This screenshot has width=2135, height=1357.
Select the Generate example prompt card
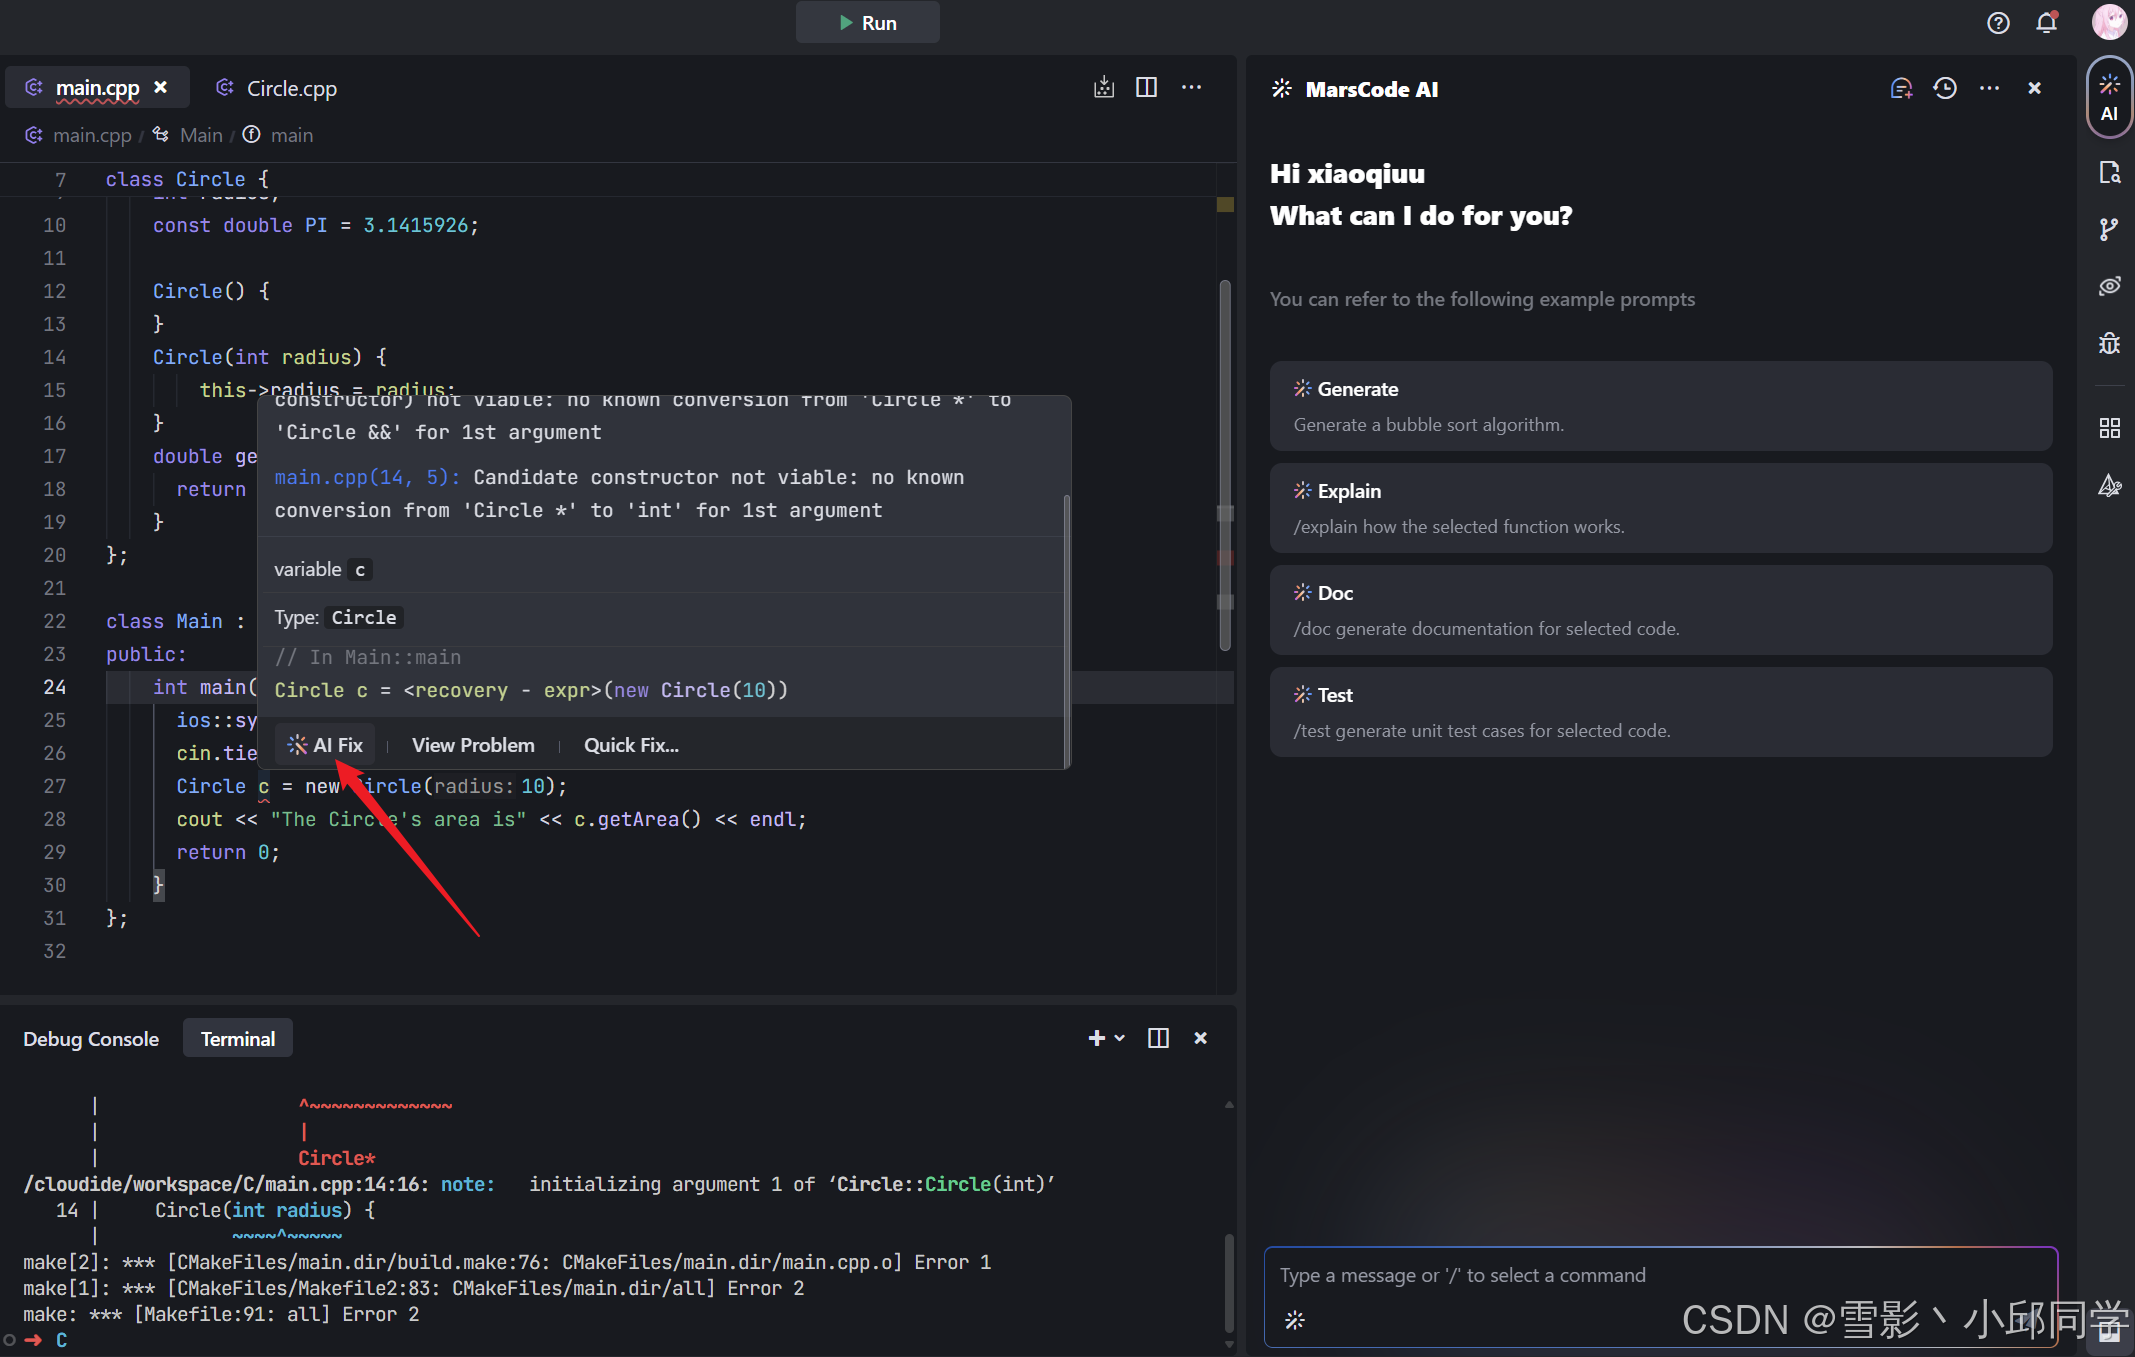coord(1660,406)
